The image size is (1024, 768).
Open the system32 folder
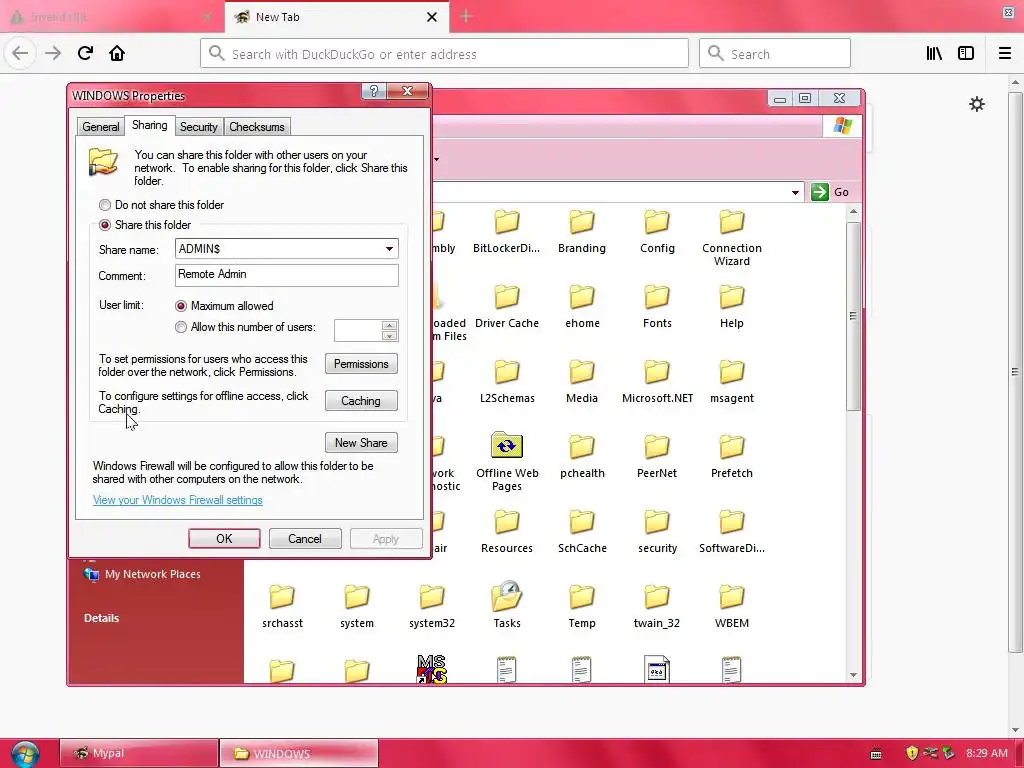[432, 607]
